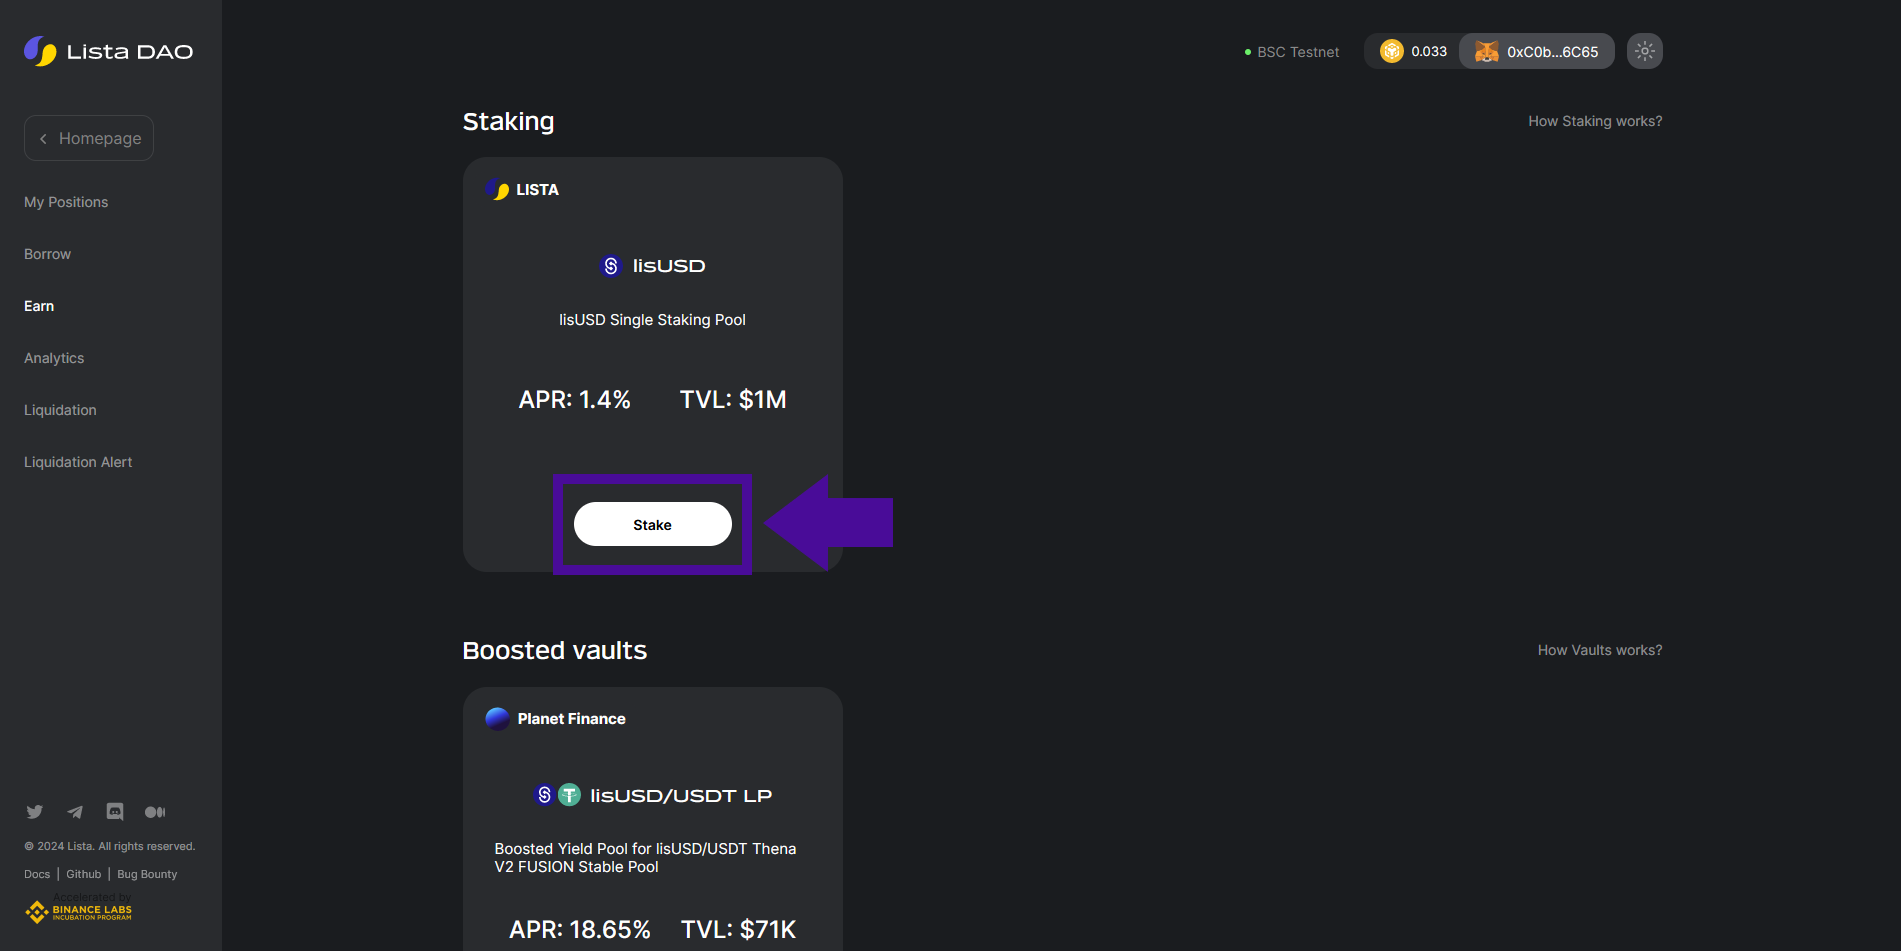
Task: Open Liquidation Alert in the sidebar
Action: pyautogui.click(x=78, y=462)
